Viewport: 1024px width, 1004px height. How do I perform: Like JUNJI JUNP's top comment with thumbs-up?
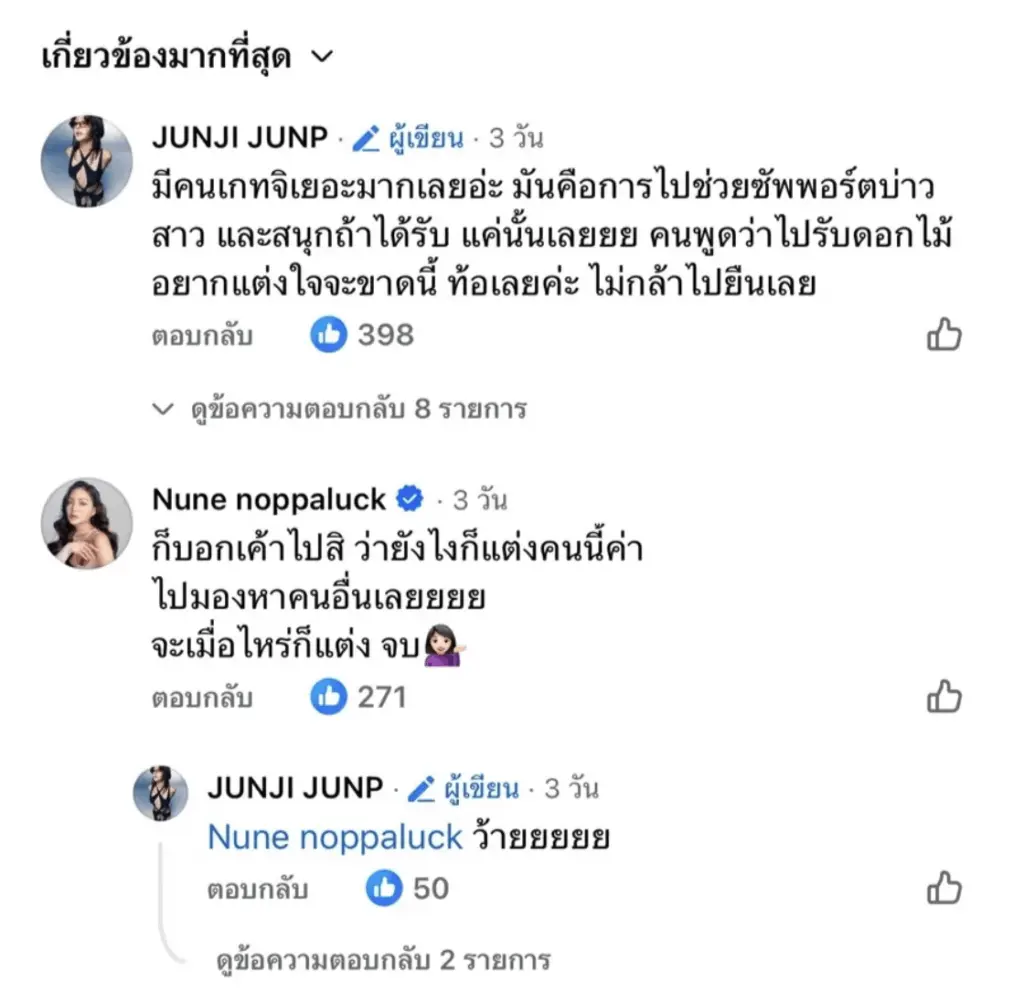point(944,336)
